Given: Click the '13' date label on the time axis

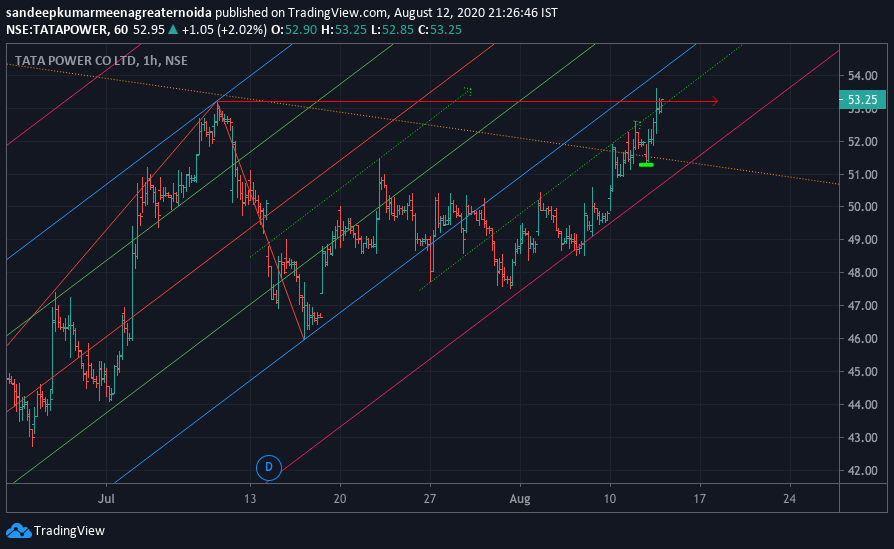Looking at the screenshot, I should click(250, 499).
